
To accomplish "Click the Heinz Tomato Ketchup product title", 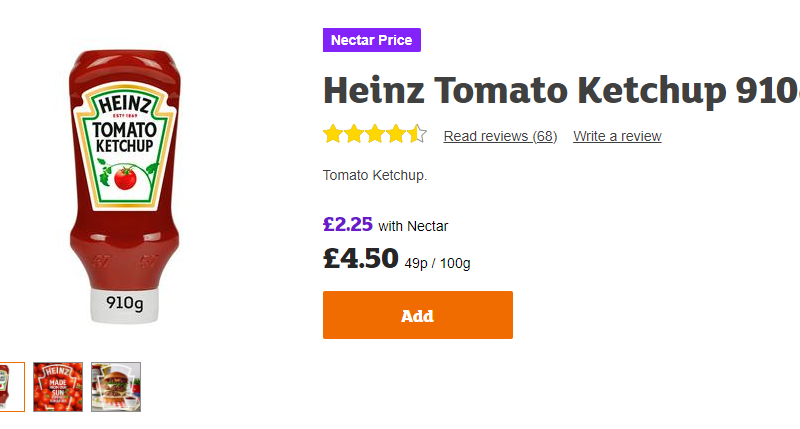I will pyautogui.click(x=560, y=92).
